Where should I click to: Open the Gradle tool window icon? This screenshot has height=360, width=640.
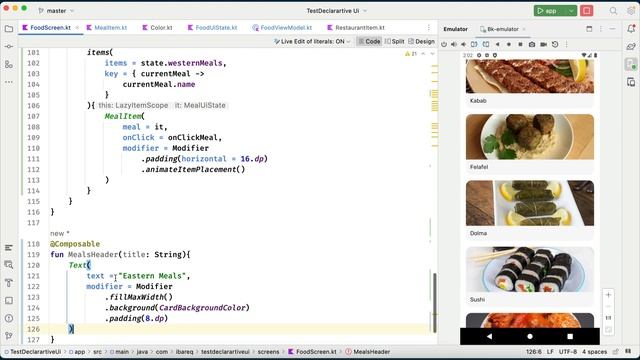[631, 47]
